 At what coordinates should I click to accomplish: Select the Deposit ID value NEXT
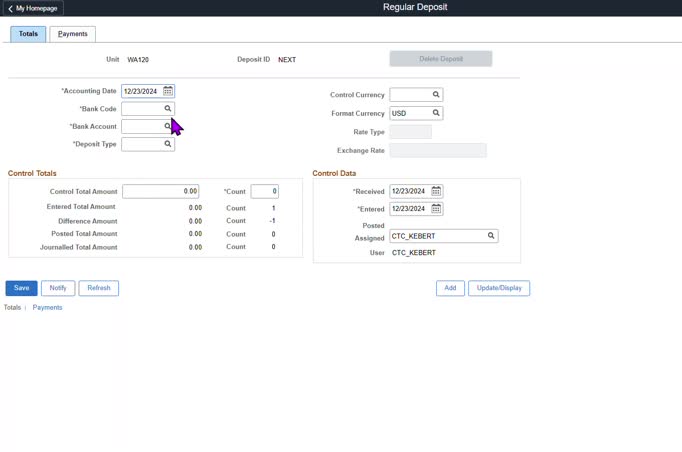pos(287,60)
